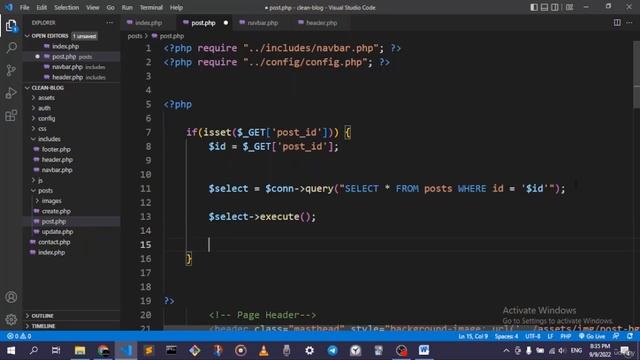Viewport: 640px width, 360px height.
Task: Open the Accounts menu icon
Action: (x=11, y=297)
